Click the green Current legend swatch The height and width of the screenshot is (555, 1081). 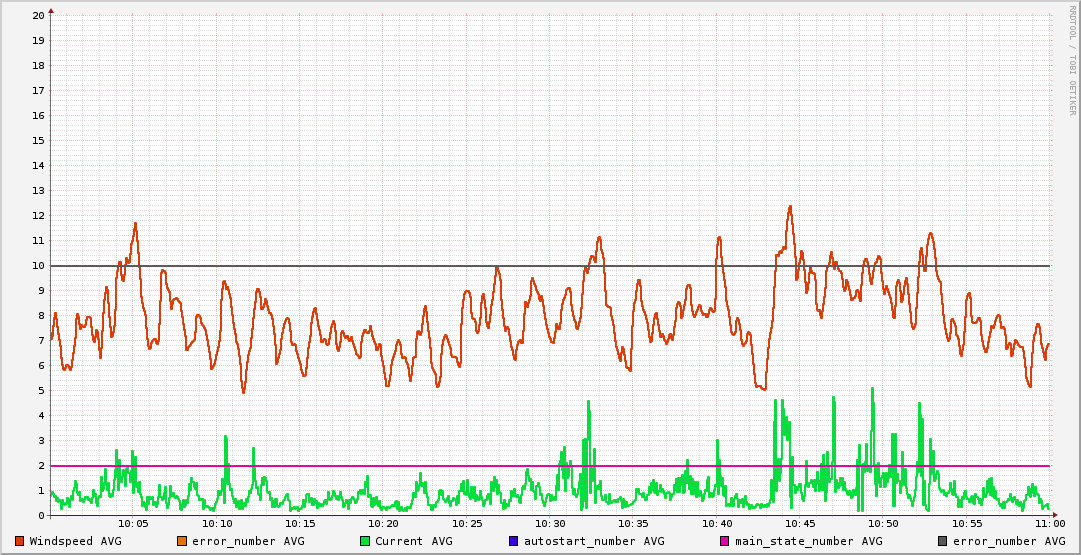click(365, 541)
